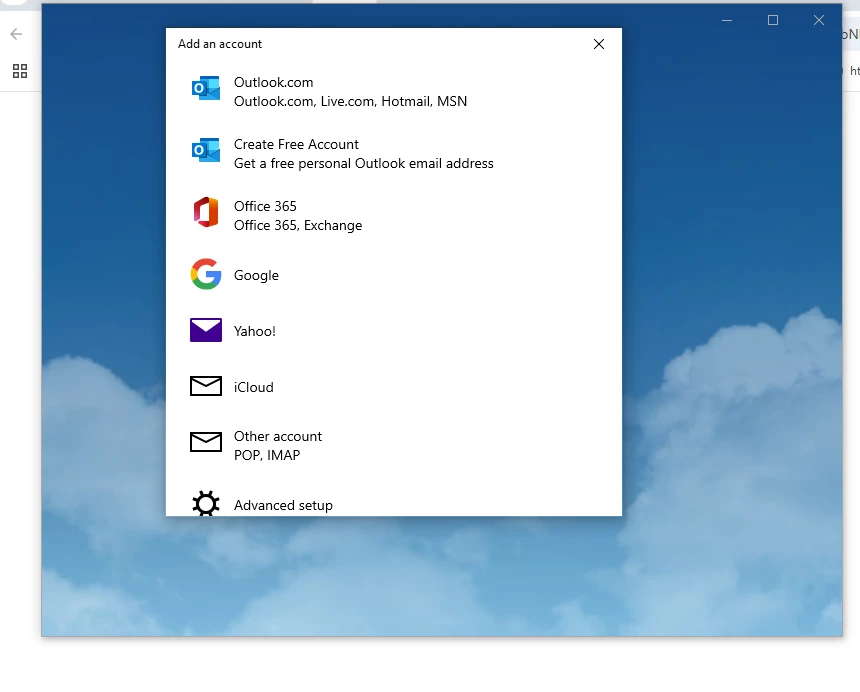Close the Mail app window
Image resolution: width=860 pixels, height=692 pixels.
(x=819, y=20)
